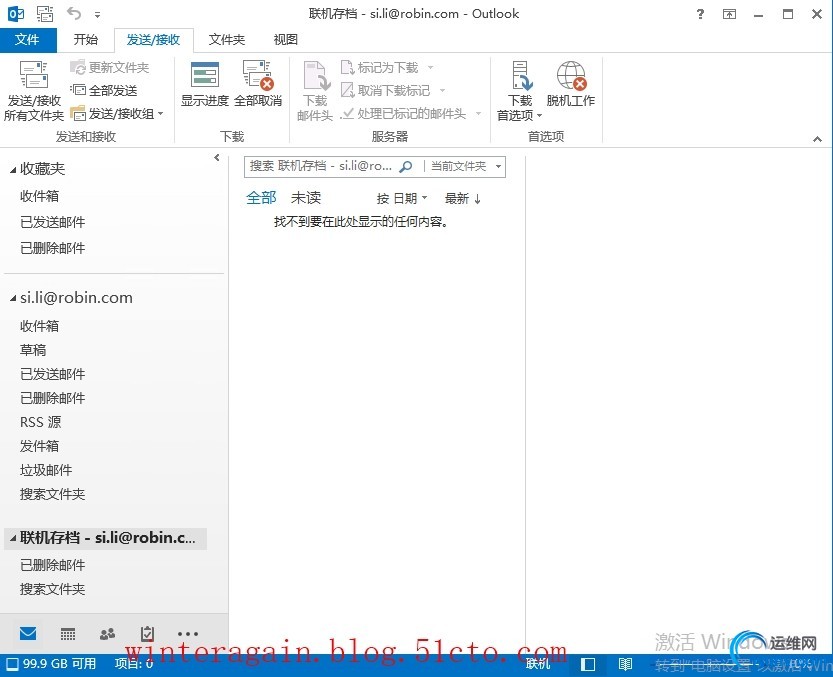Filter messages by Unread (未读)
Image resolution: width=833 pixels, height=677 pixels.
306,198
